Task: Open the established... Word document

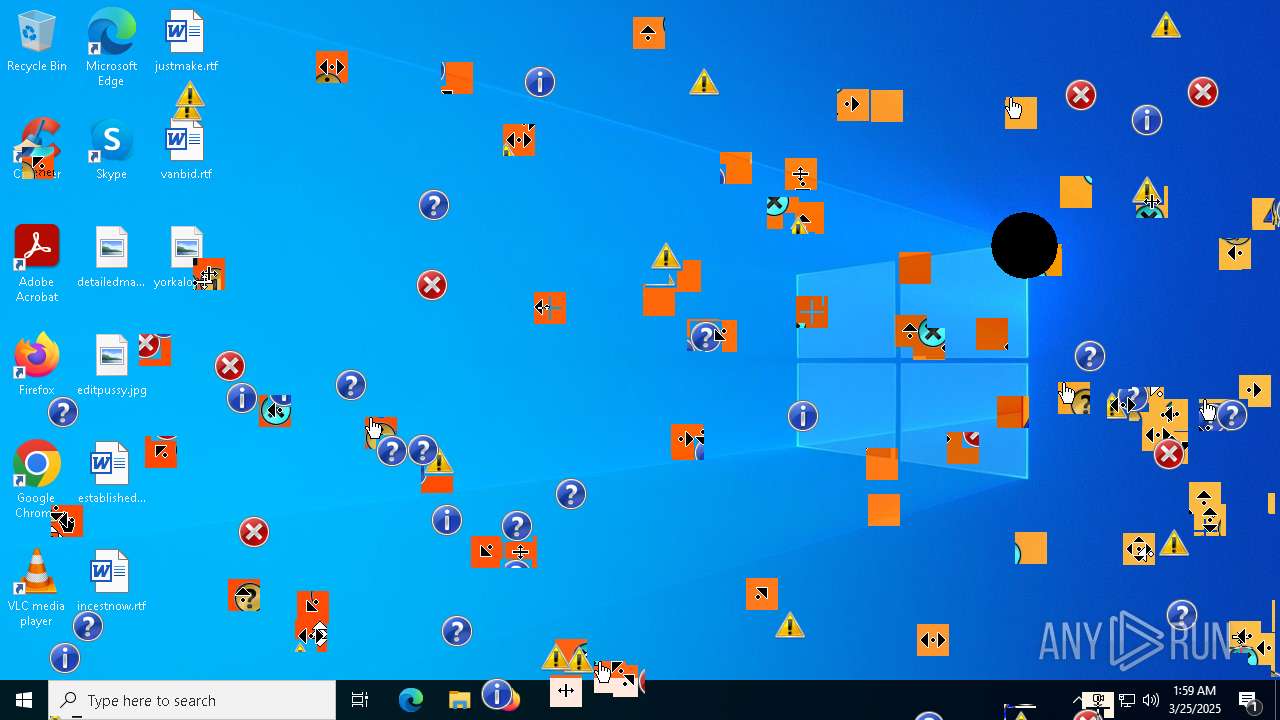Action: [111, 473]
